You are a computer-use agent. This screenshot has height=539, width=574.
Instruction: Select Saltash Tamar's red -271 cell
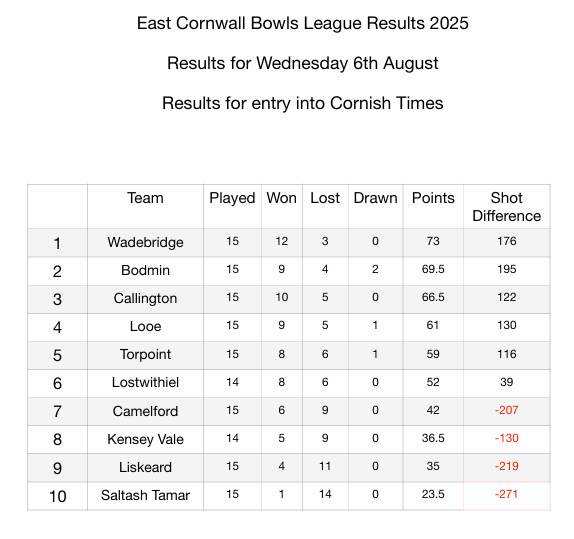[507, 496]
